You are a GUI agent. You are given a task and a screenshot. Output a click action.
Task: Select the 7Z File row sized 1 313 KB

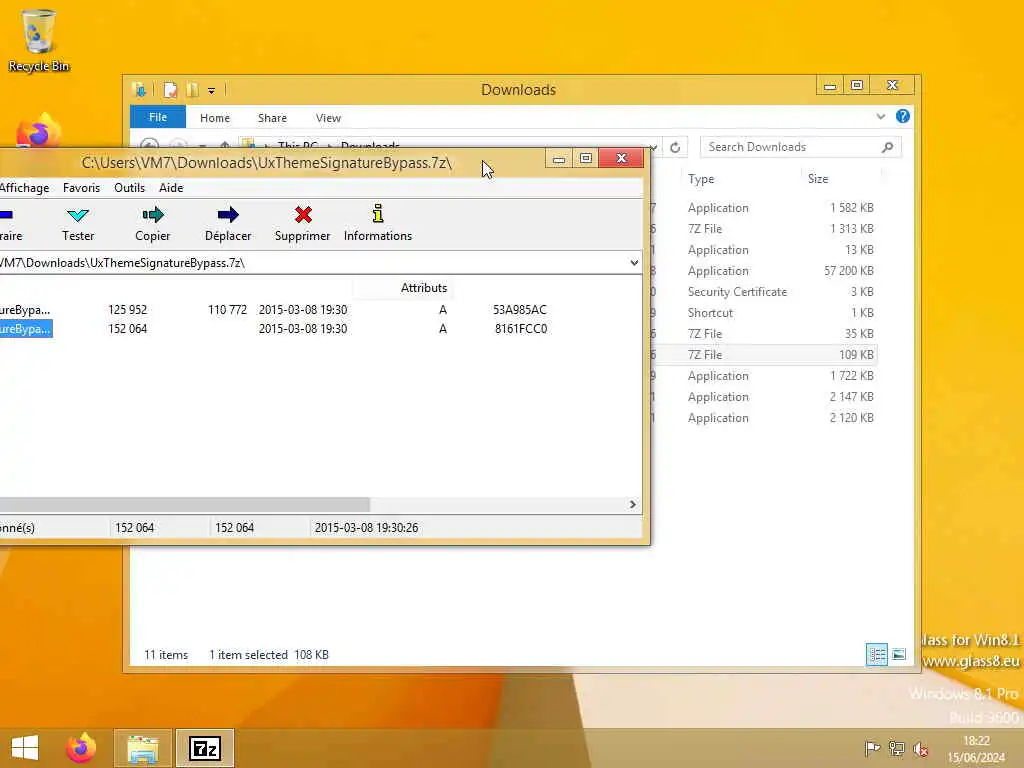764,229
